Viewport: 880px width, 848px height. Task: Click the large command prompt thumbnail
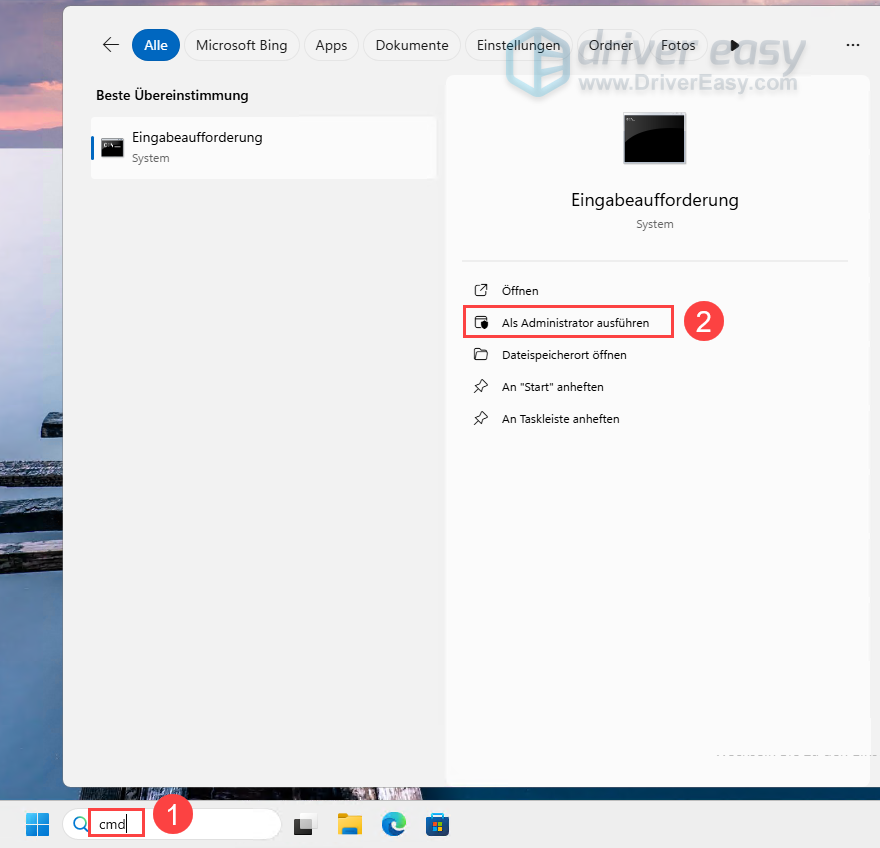coord(654,138)
